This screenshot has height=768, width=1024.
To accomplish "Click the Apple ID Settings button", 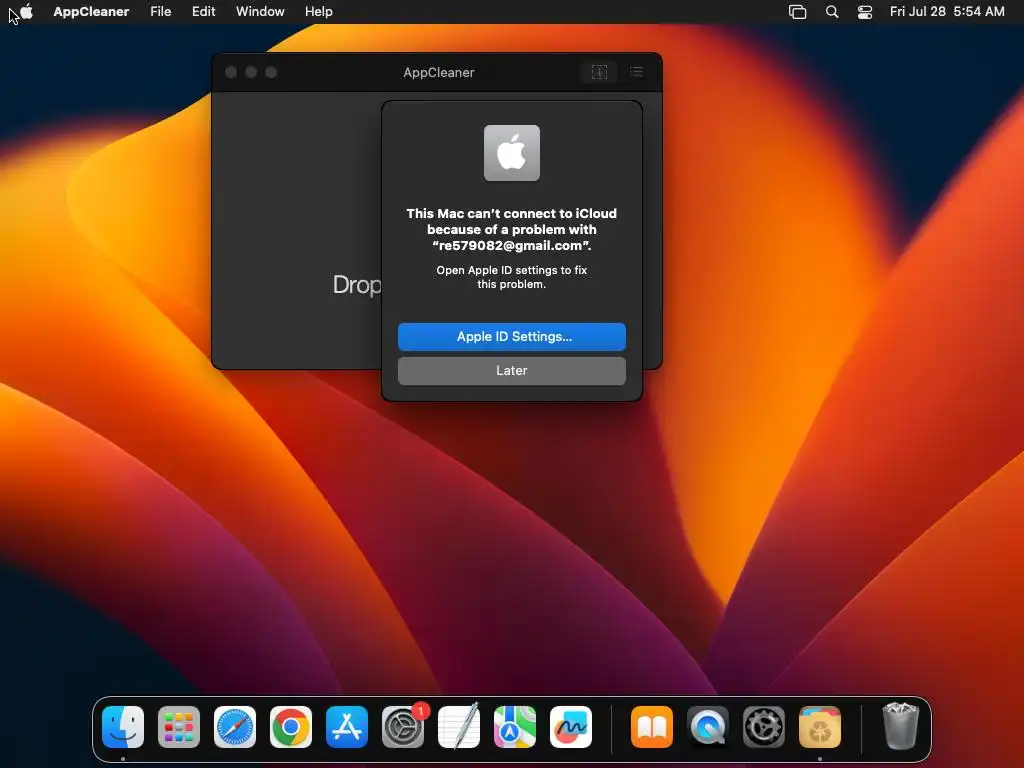I will (x=511, y=336).
